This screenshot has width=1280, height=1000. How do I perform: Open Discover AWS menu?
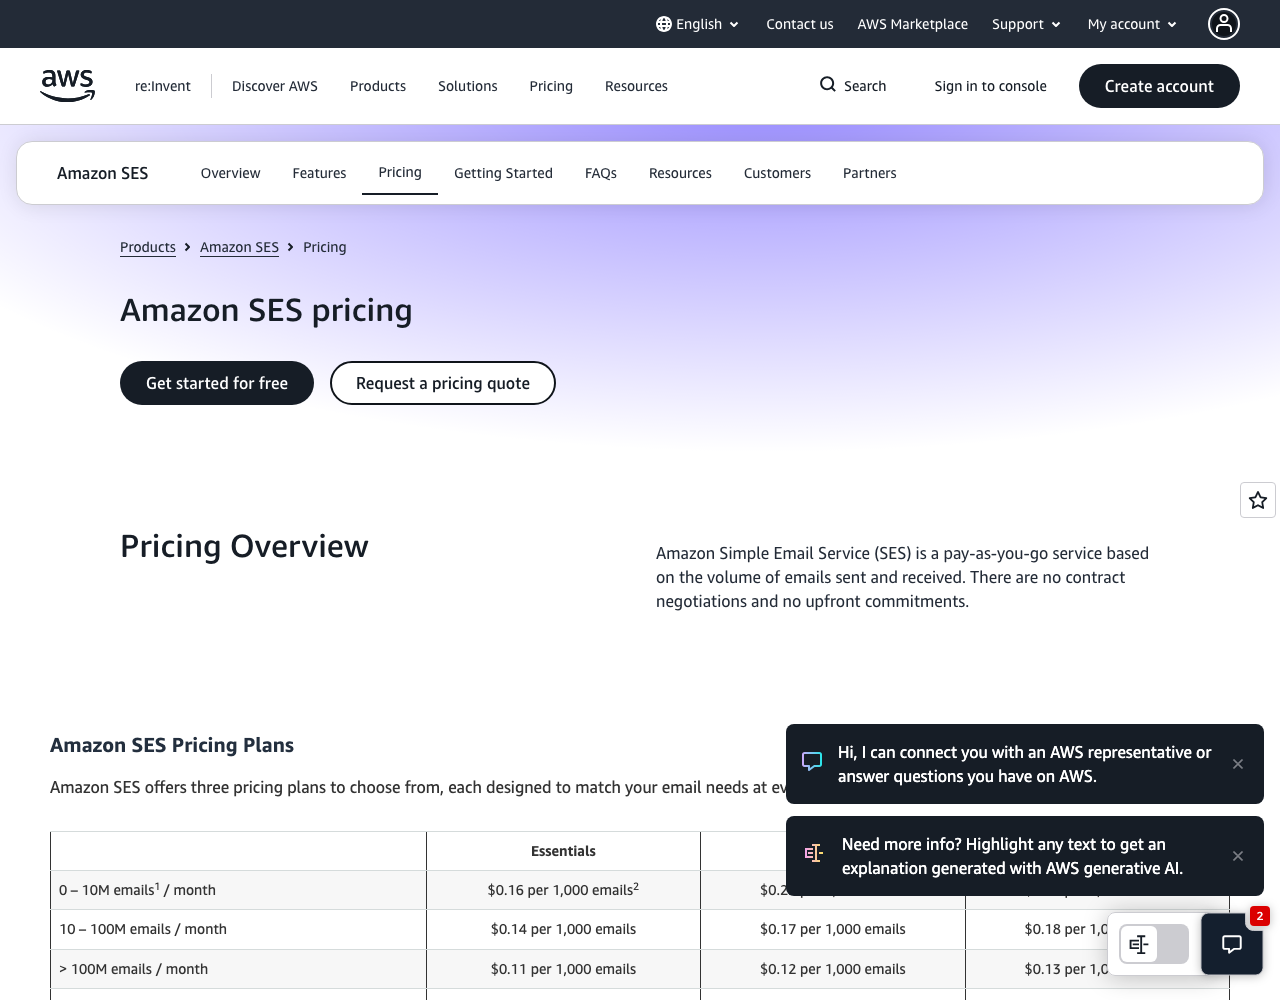coord(275,86)
